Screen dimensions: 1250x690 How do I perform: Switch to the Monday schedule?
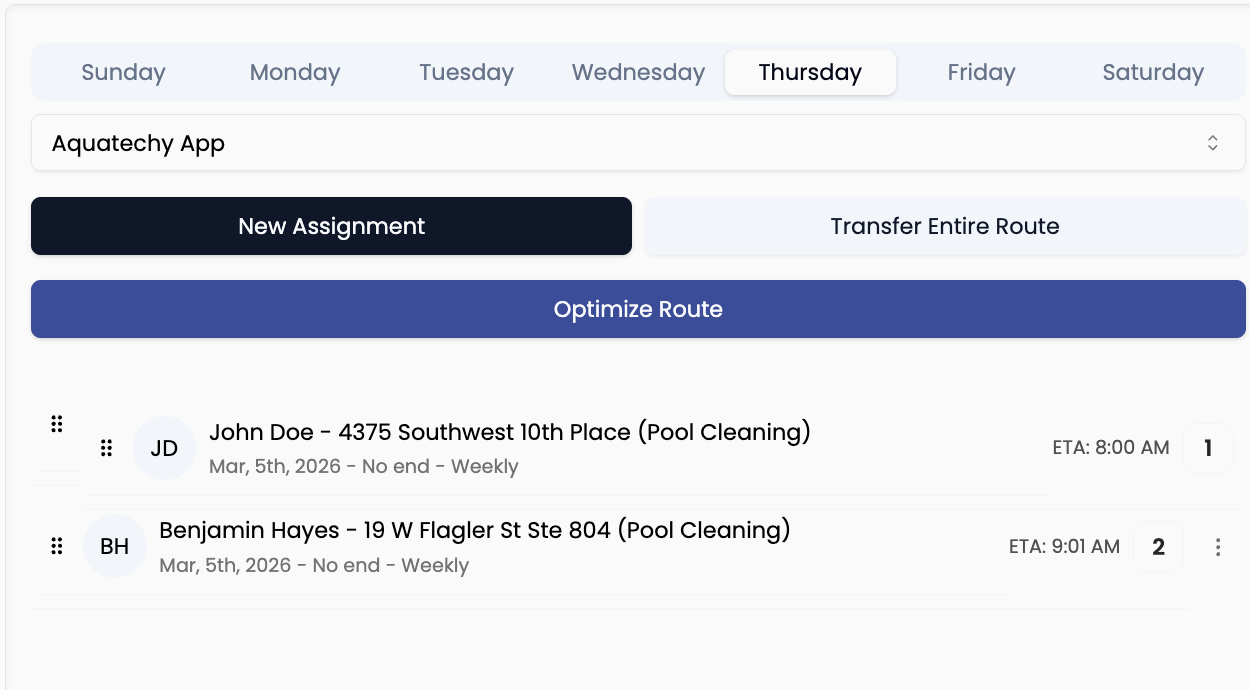point(294,71)
